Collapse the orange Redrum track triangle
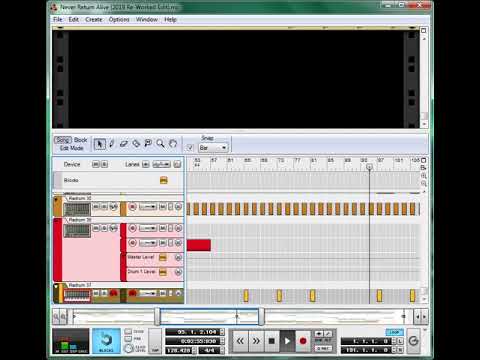This screenshot has height=360, width=480. point(56,200)
